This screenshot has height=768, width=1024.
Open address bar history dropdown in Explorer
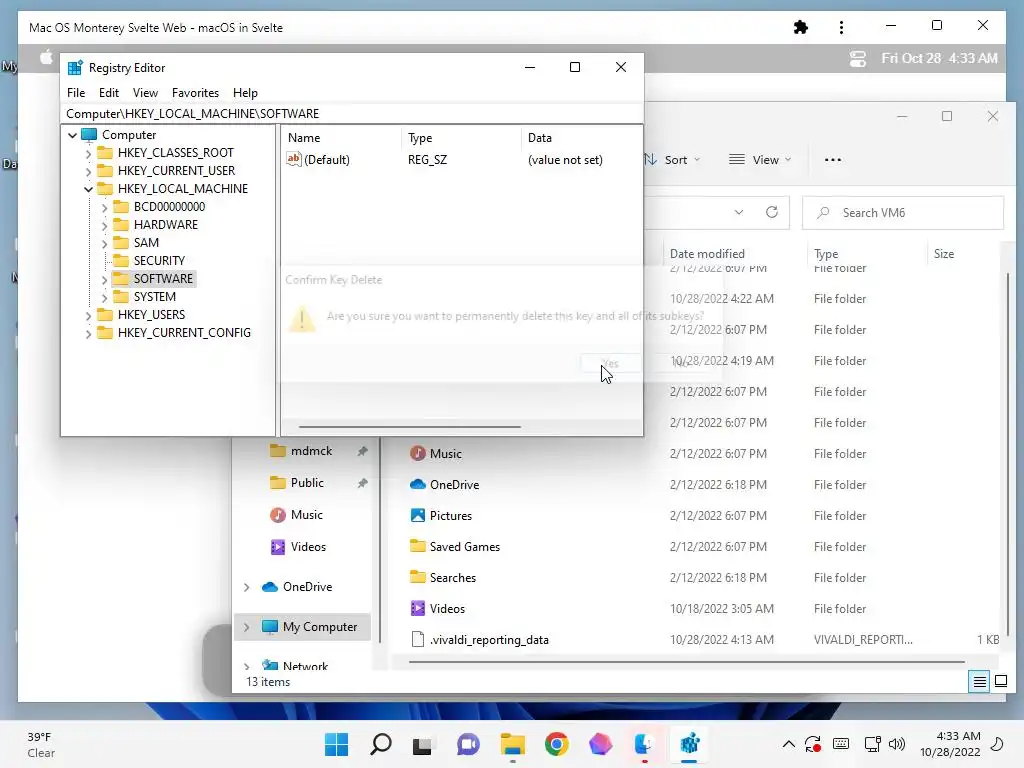pyautogui.click(x=739, y=212)
